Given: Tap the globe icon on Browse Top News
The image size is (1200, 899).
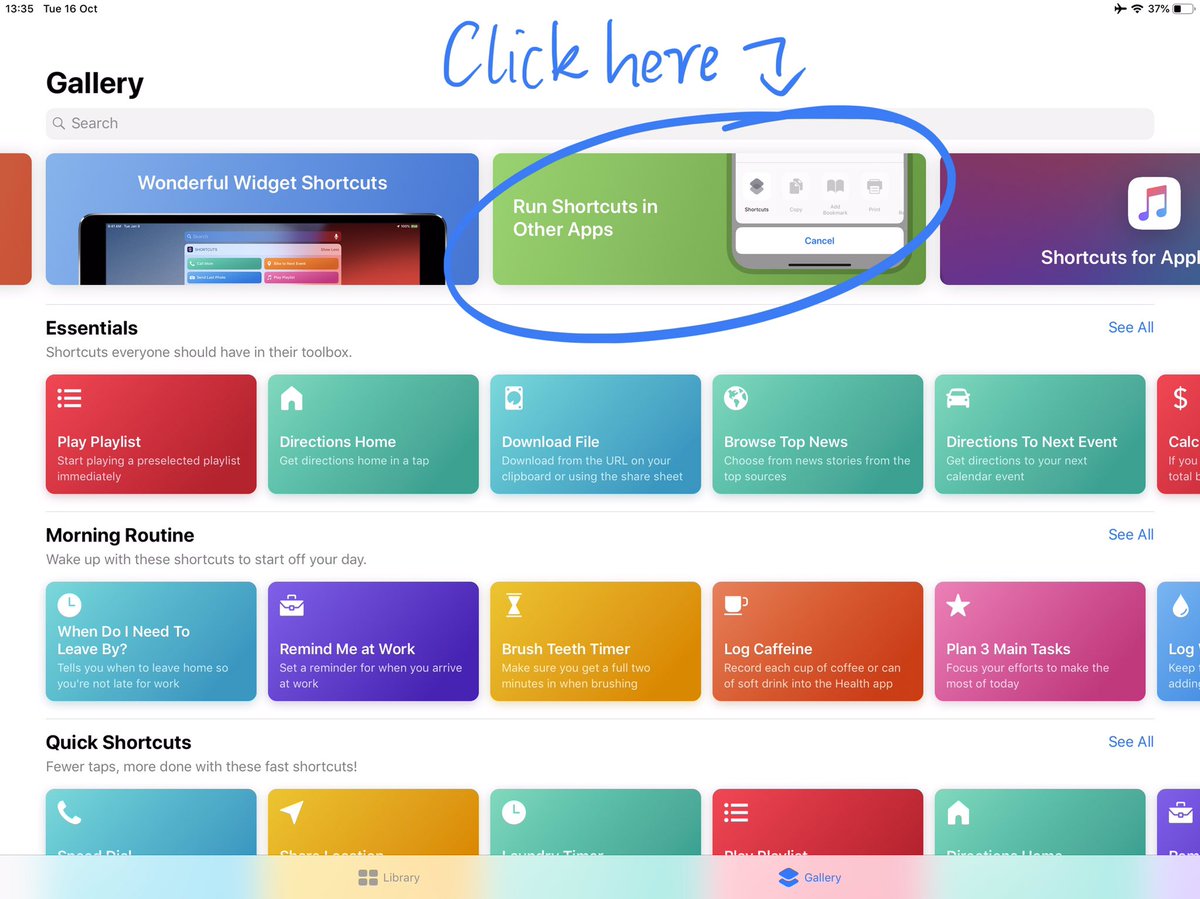Looking at the screenshot, I should [x=736, y=398].
